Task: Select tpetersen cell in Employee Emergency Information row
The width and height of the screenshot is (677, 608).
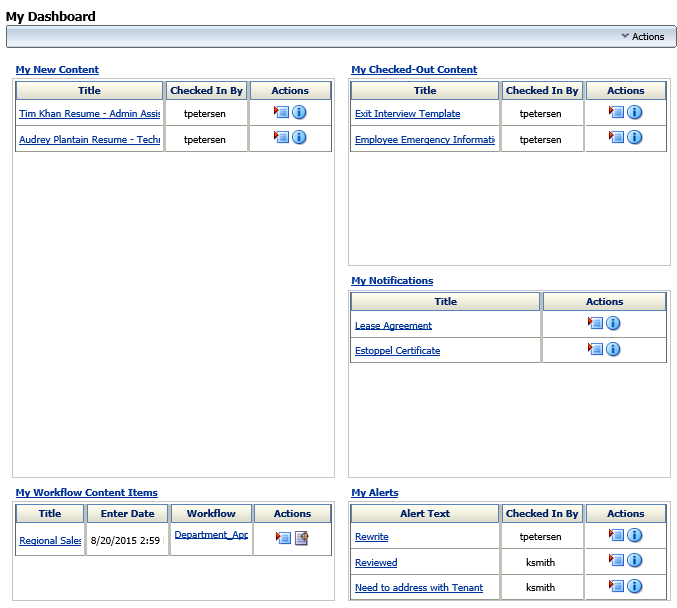Action: pos(542,139)
